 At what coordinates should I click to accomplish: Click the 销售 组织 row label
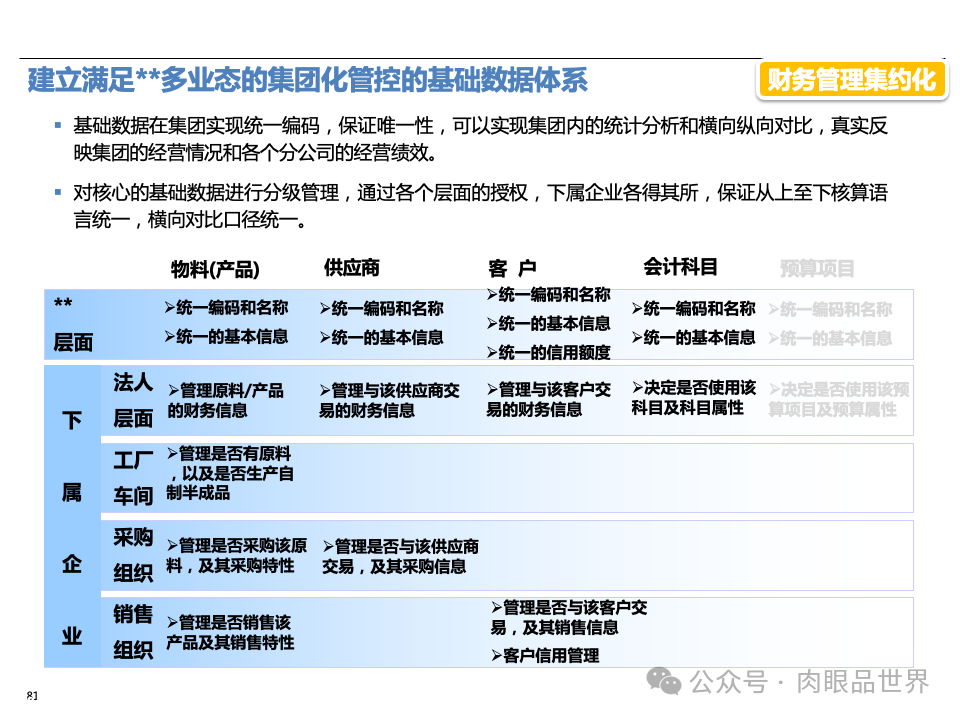132,632
